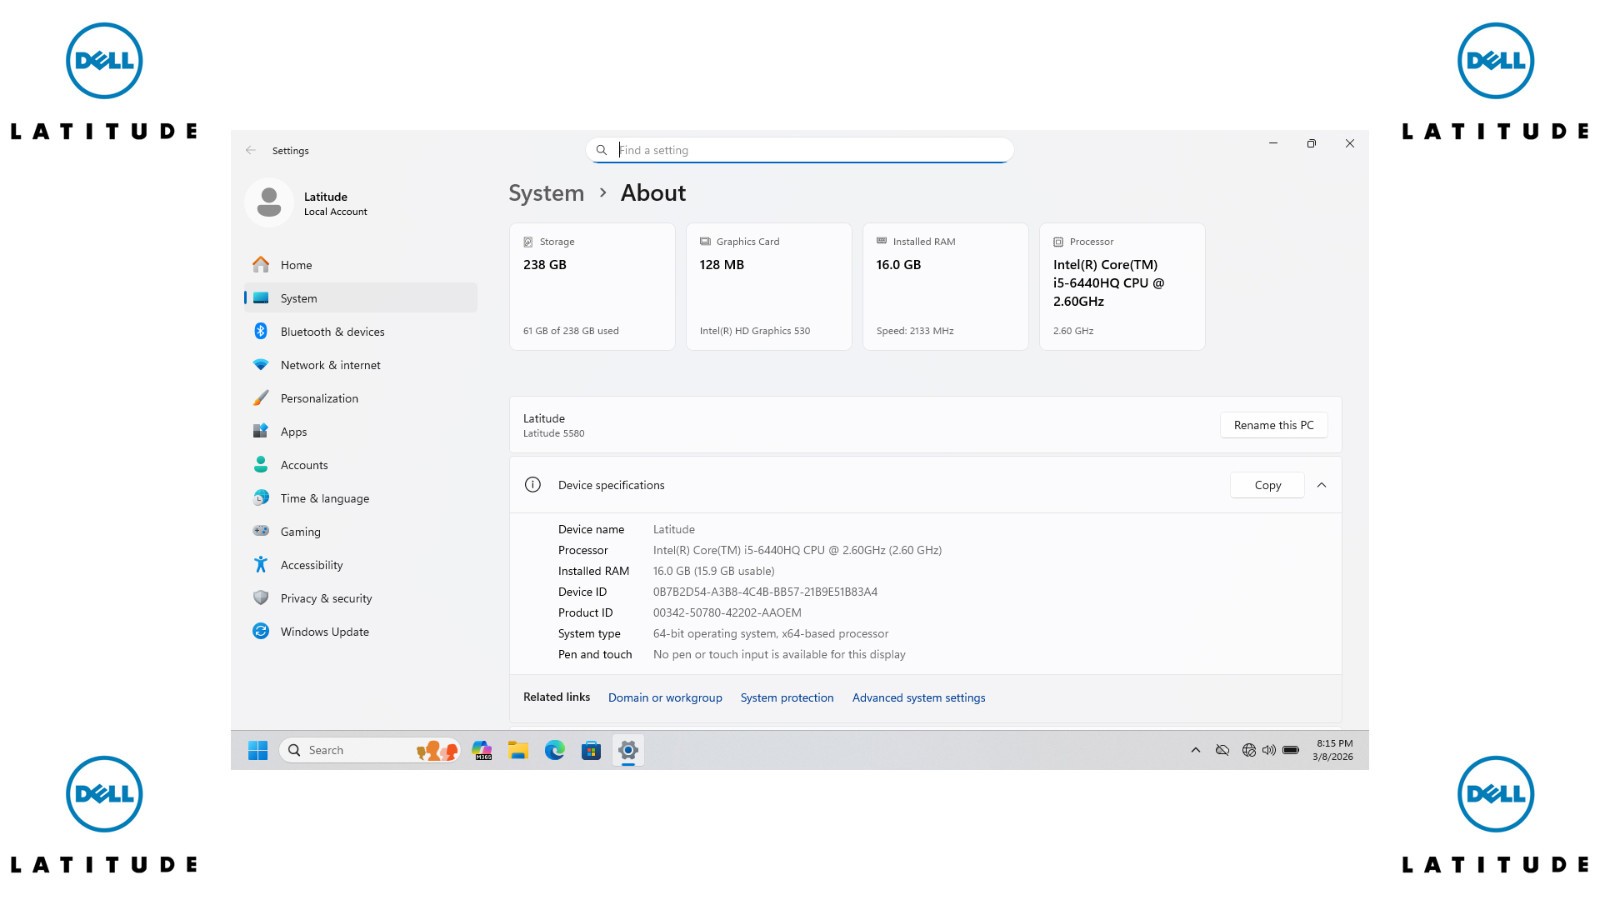Go to Network & internet settings
The width and height of the screenshot is (1600, 900).
tap(360, 365)
